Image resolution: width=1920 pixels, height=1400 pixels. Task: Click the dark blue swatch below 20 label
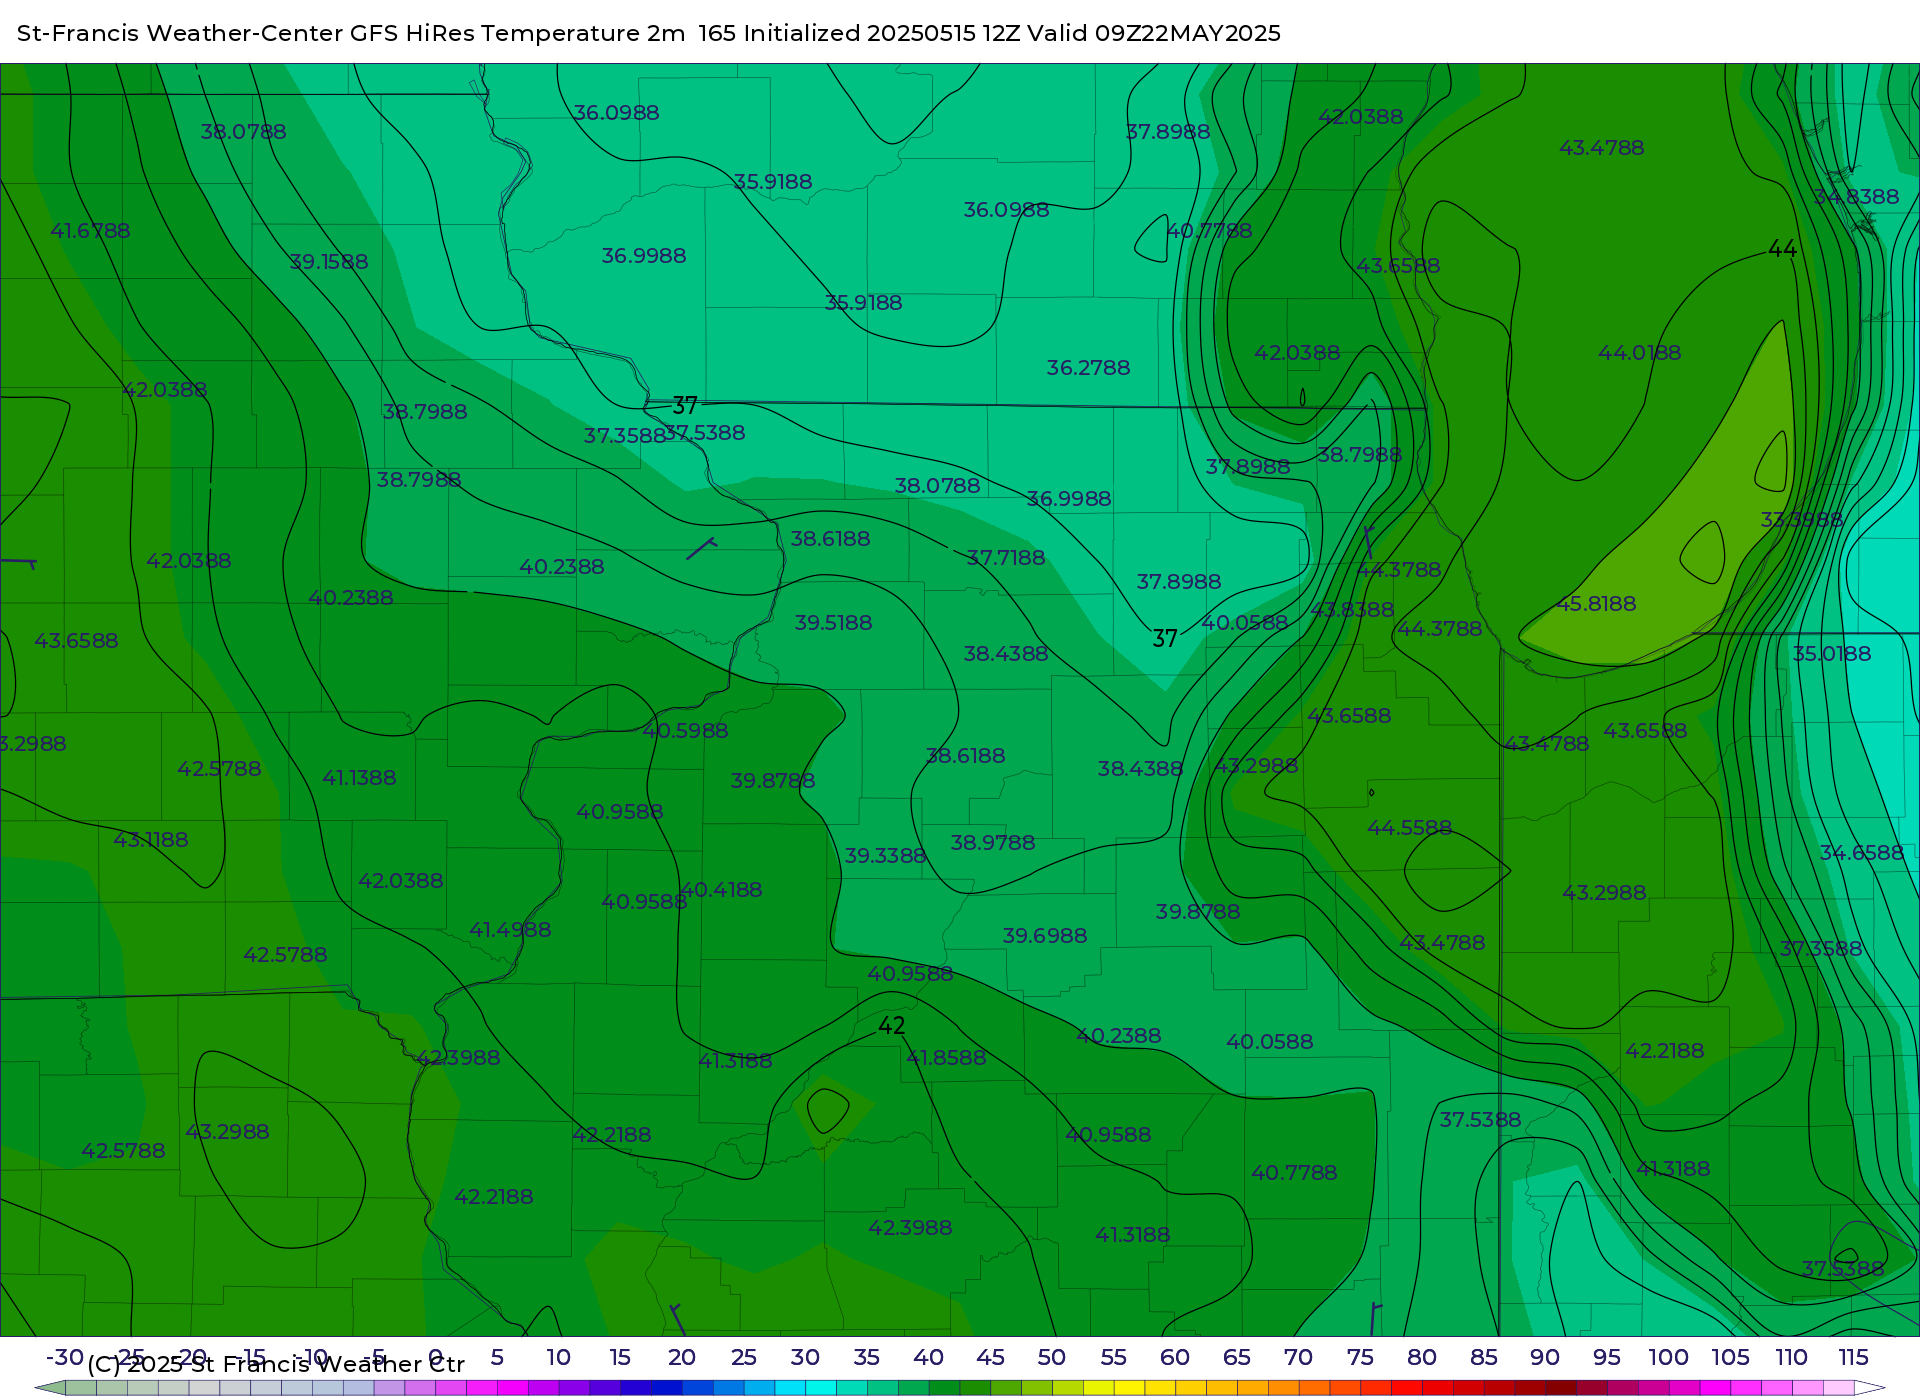pos(666,1388)
